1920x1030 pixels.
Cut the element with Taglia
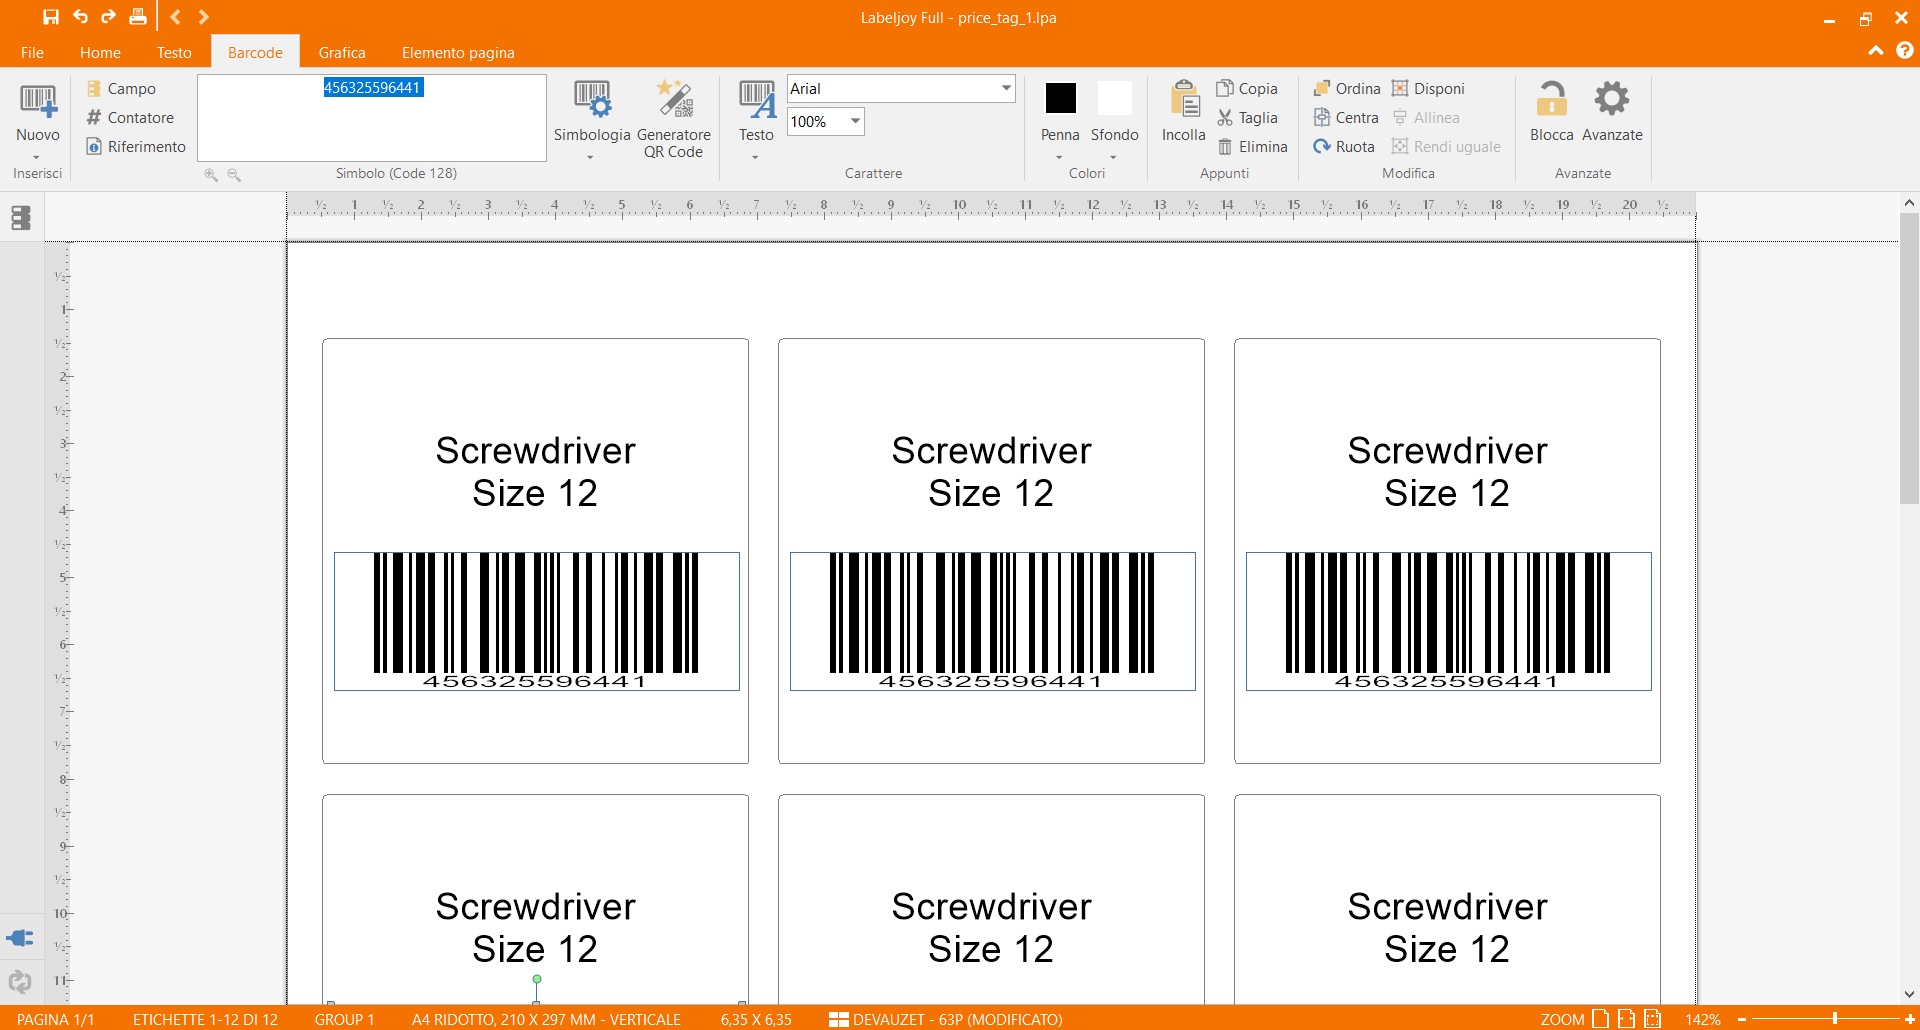1247,118
